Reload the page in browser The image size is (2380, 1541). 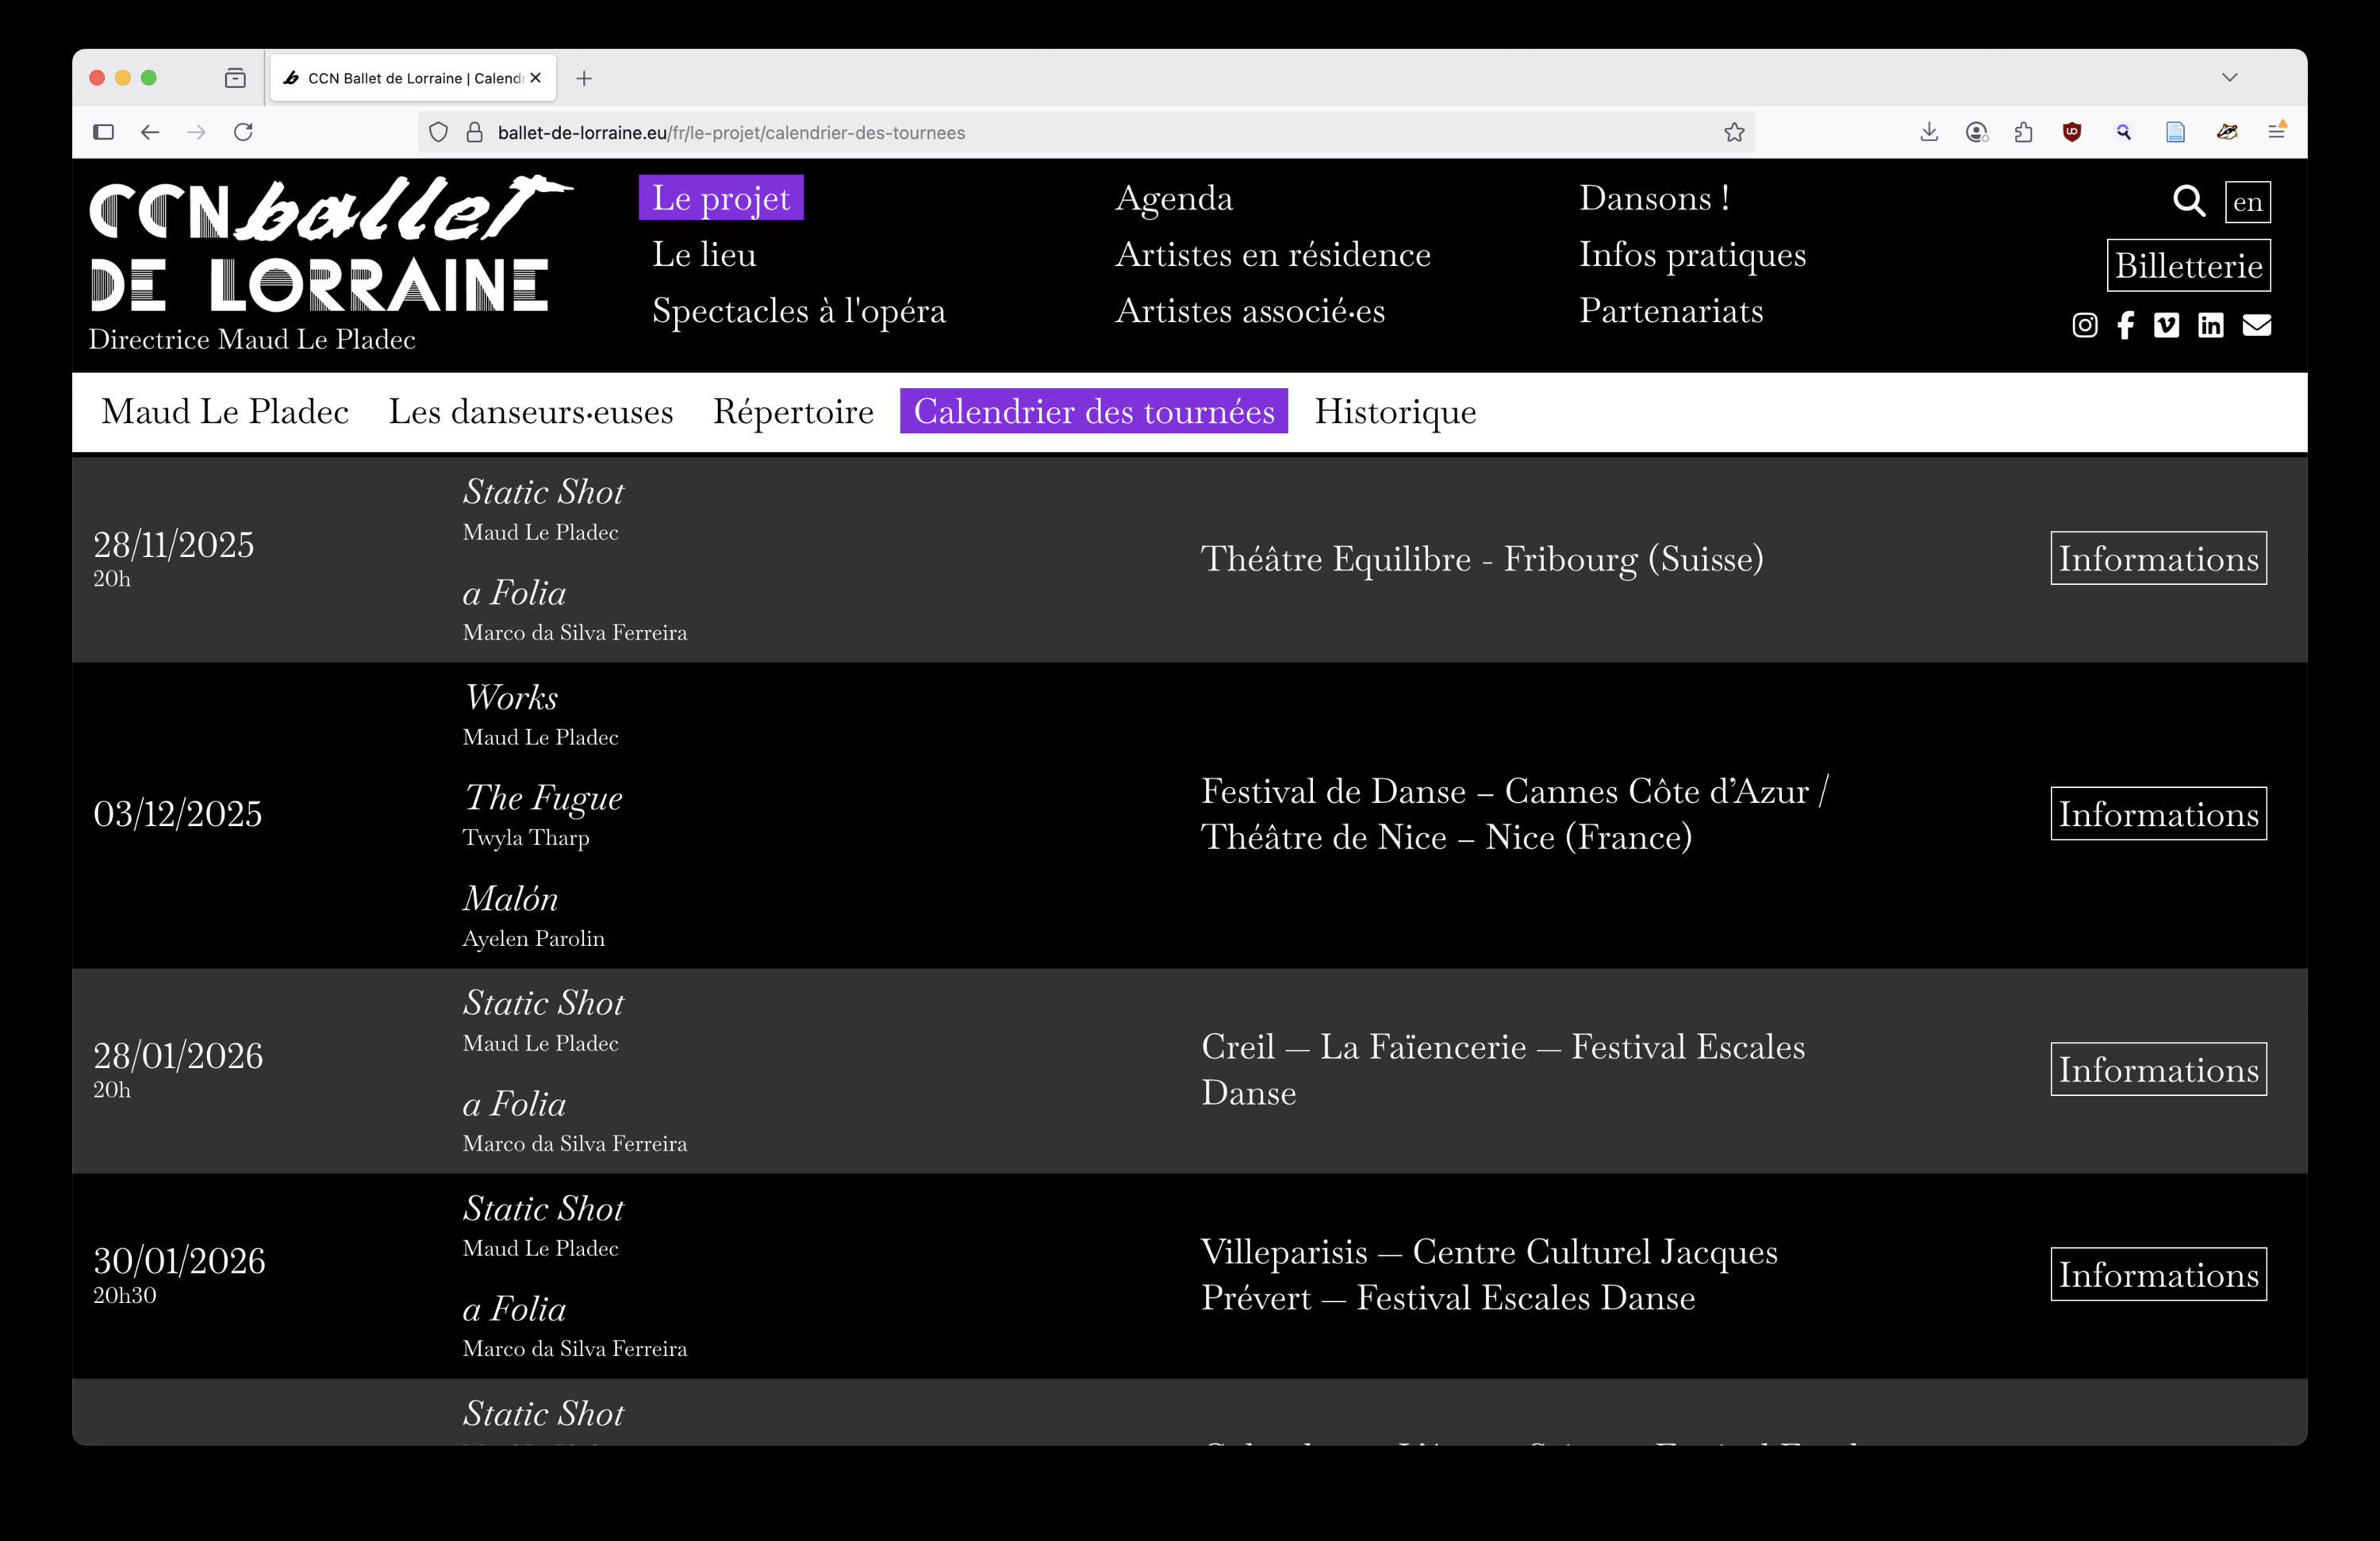[243, 132]
